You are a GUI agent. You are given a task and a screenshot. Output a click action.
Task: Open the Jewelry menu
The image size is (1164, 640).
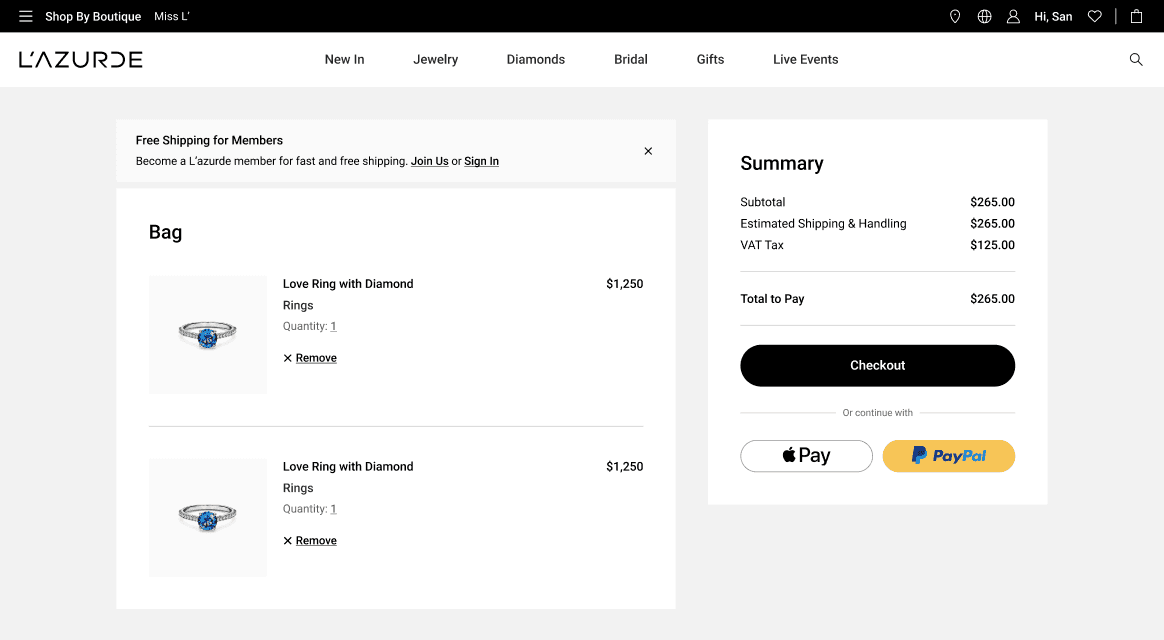coord(435,59)
